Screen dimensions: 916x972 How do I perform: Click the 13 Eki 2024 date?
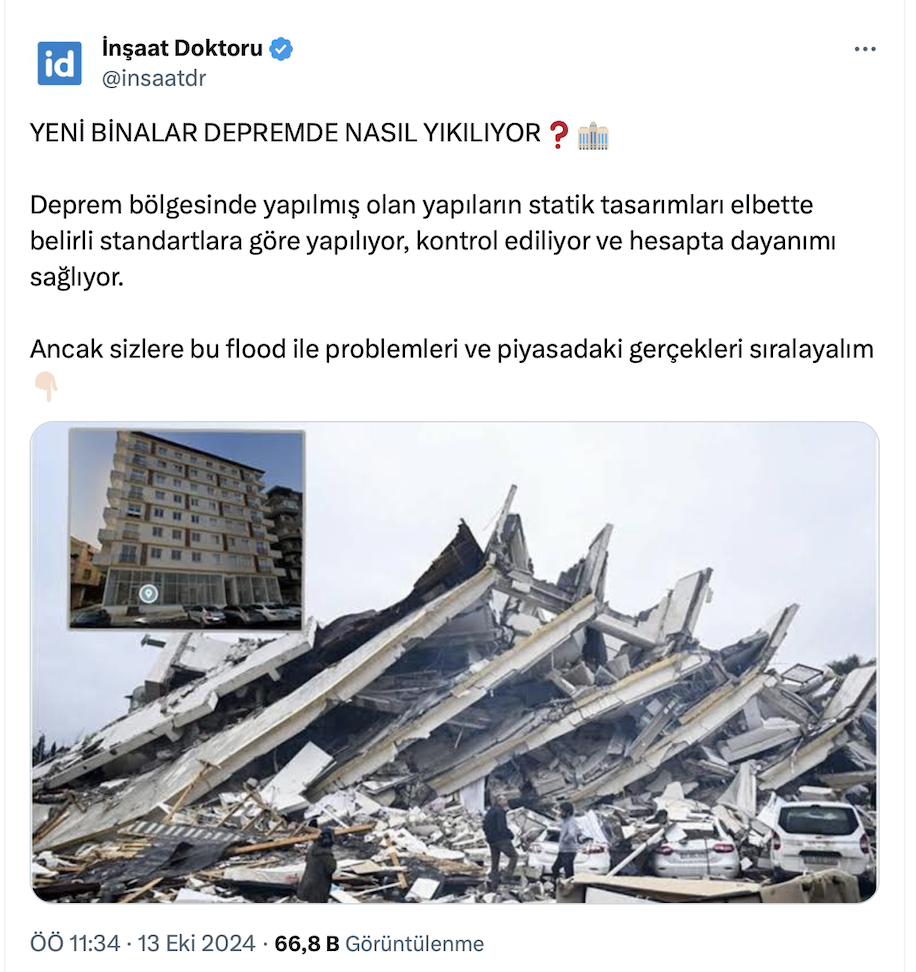pyautogui.click(x=196, y=943)
